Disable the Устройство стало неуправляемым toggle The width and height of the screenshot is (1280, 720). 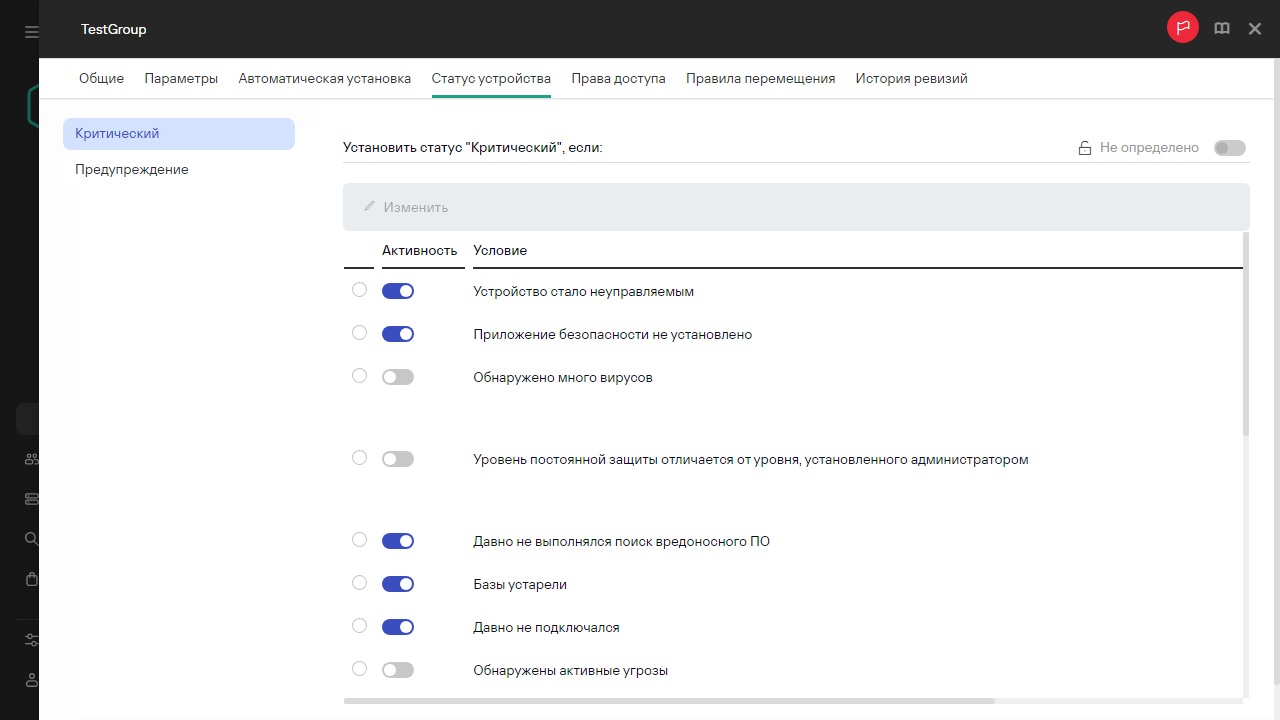(x=398, y=291)
